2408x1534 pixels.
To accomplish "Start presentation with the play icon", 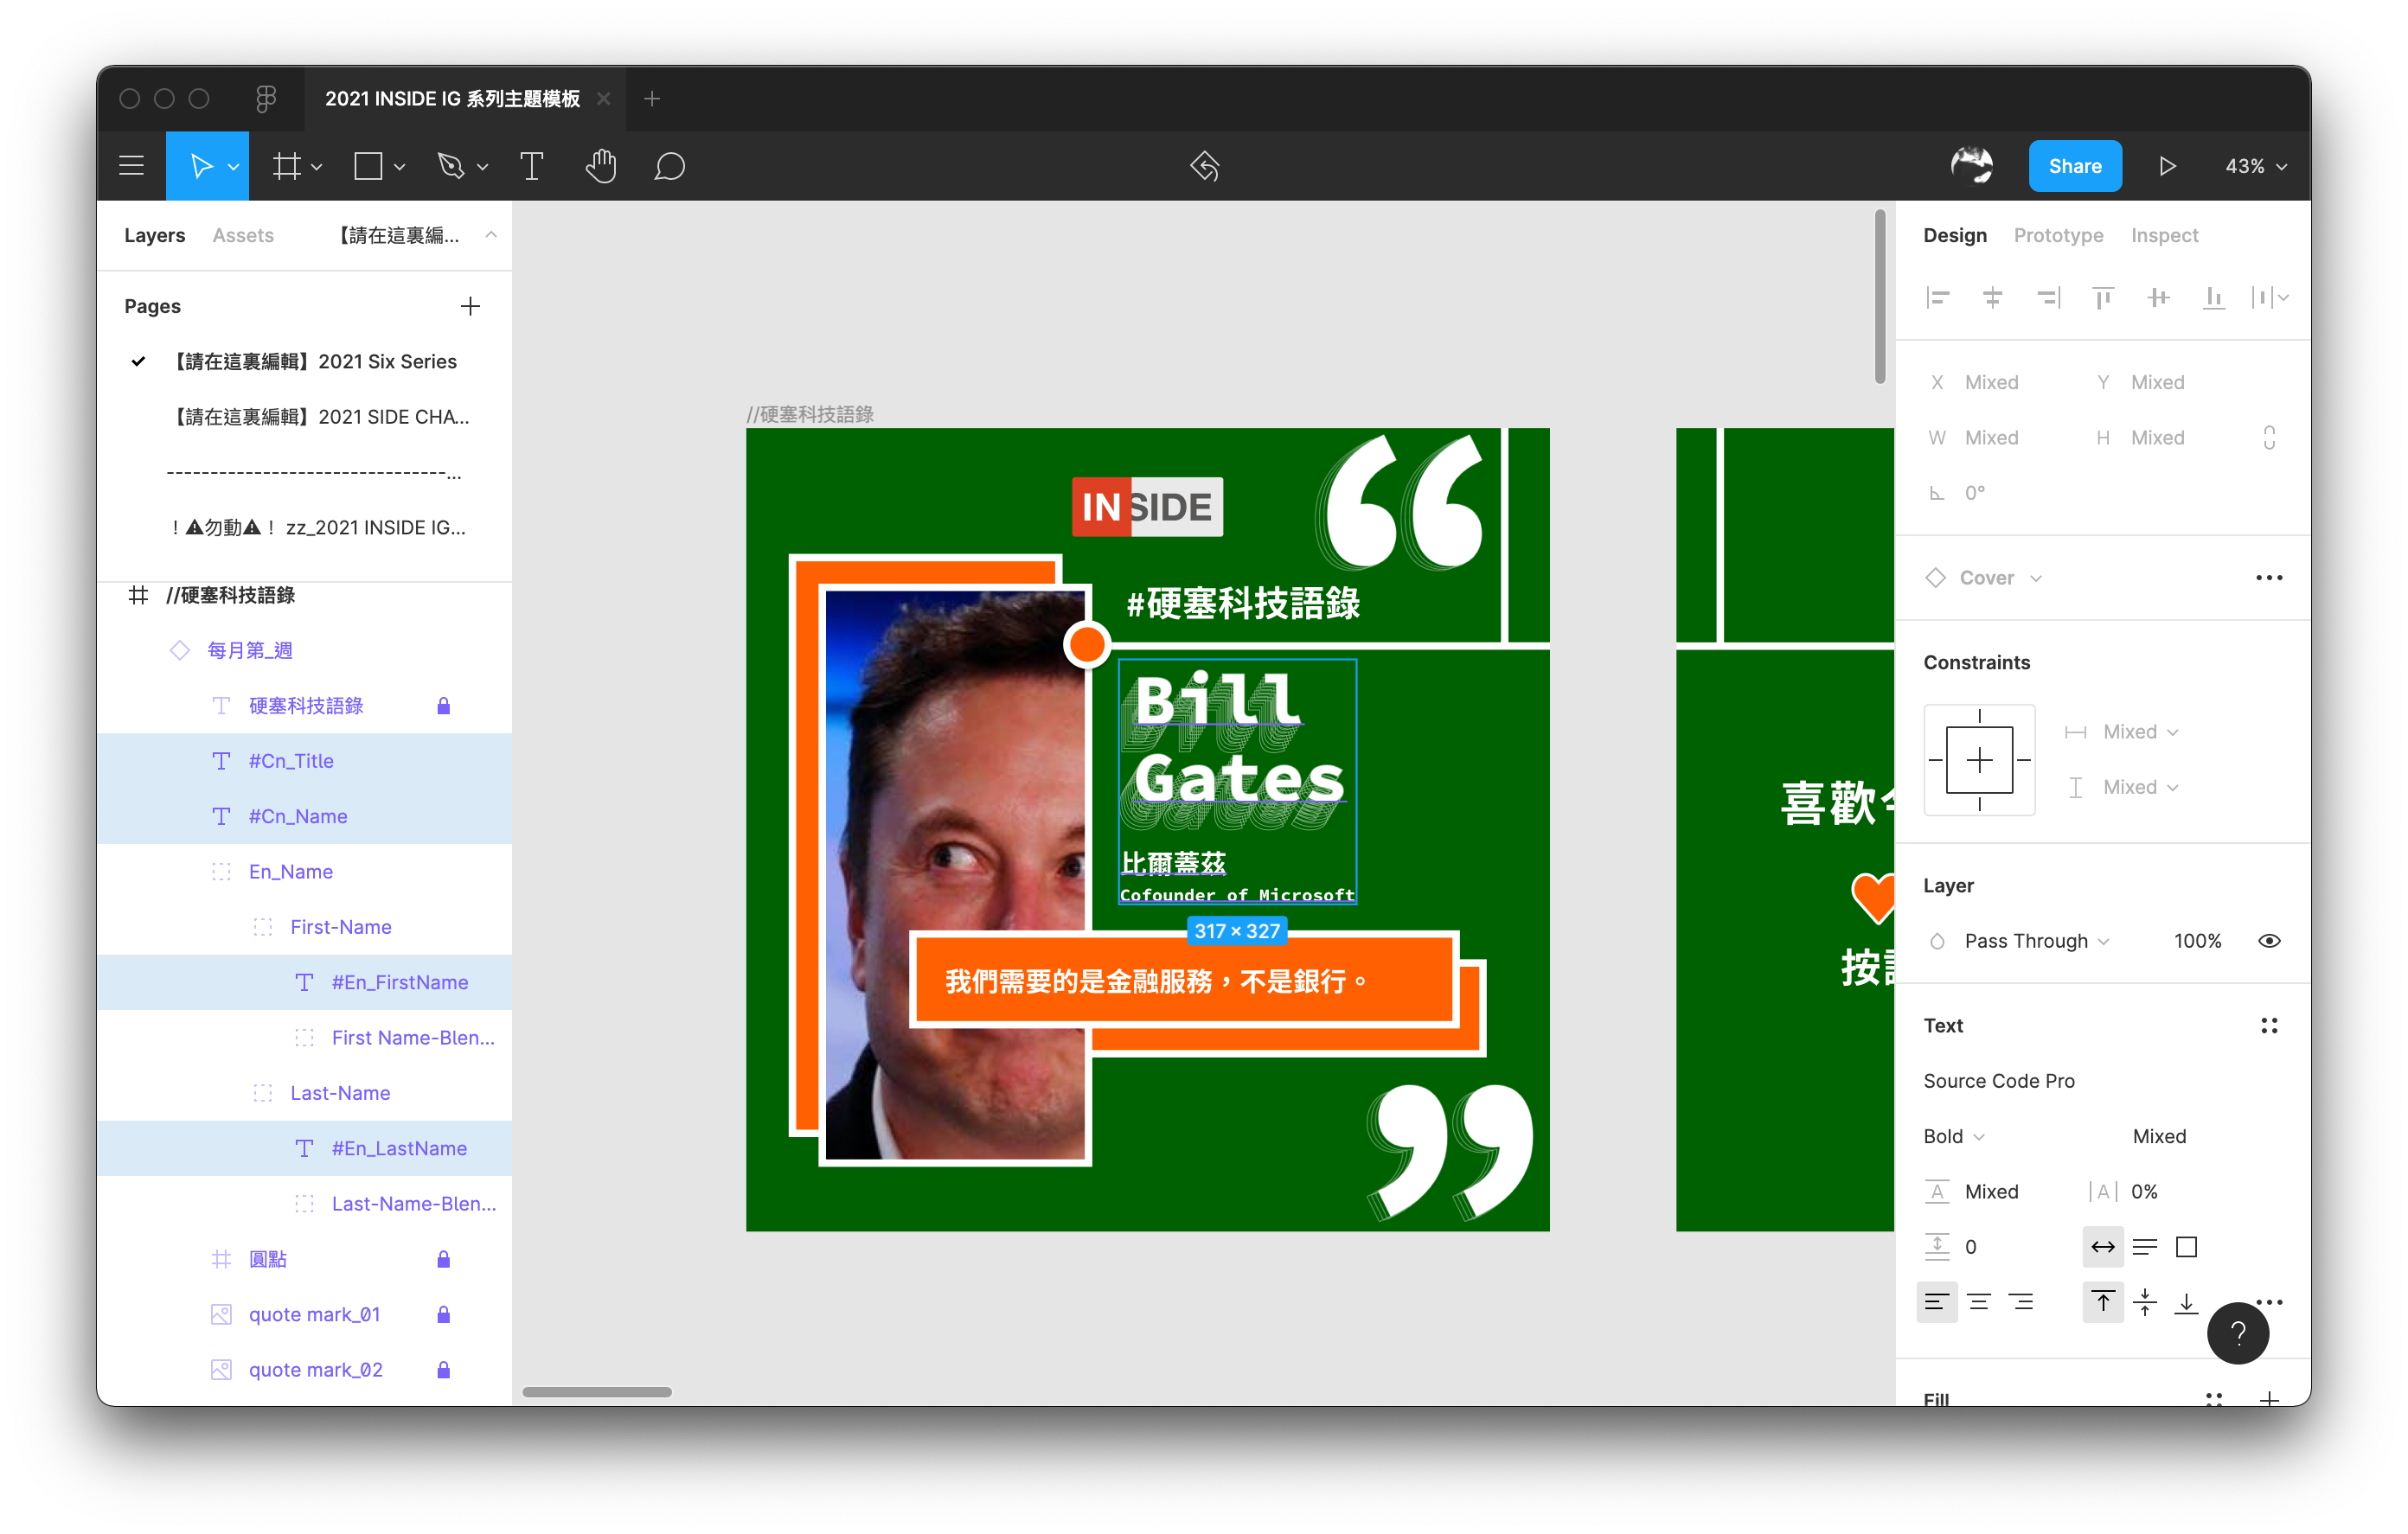I will pyautogui.click(x=2167, y=166).
